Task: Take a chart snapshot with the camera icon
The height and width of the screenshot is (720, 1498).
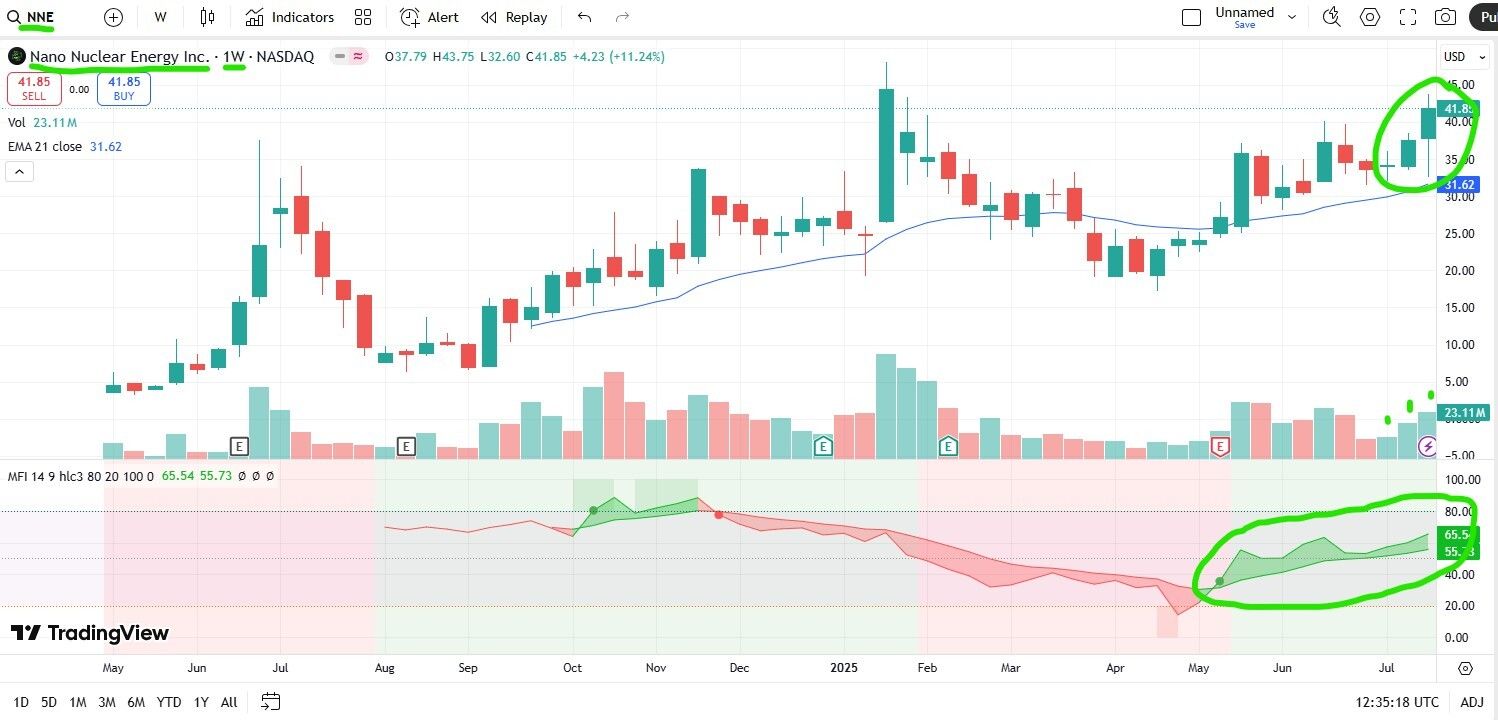Action: click(x=1445, y=17)
